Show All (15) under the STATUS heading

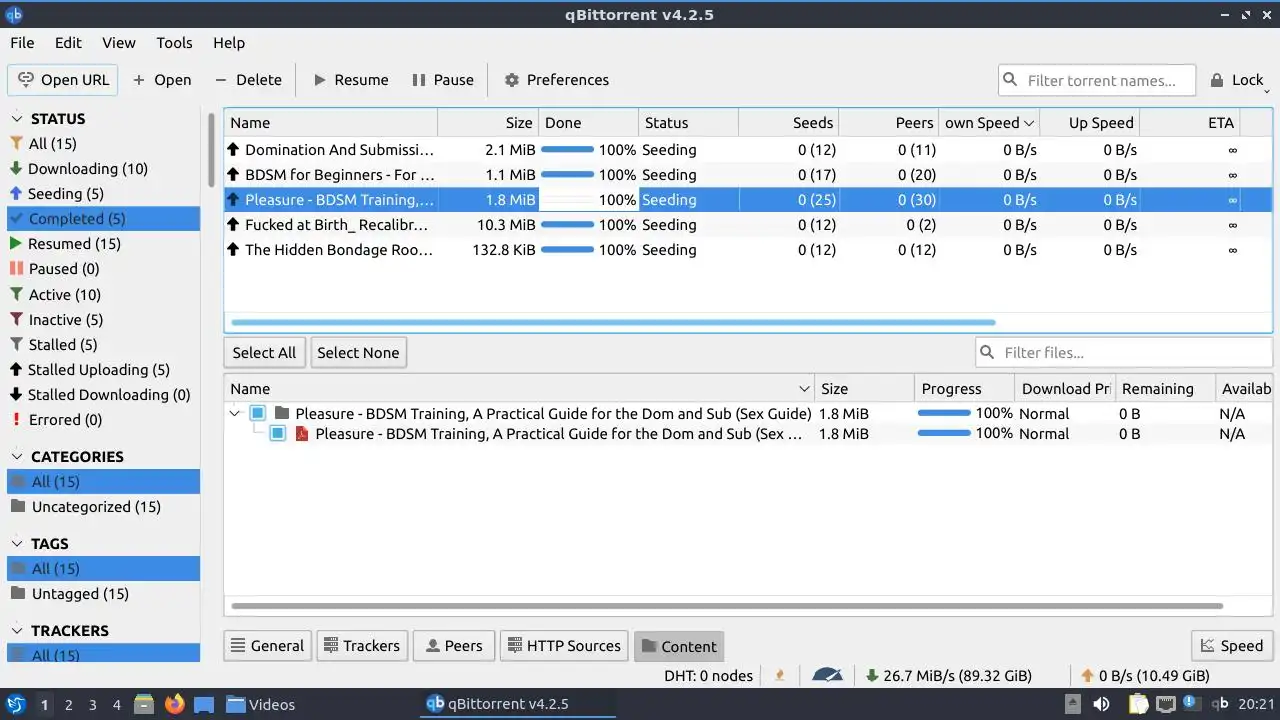pyautogui.click(x=103, y=144)
